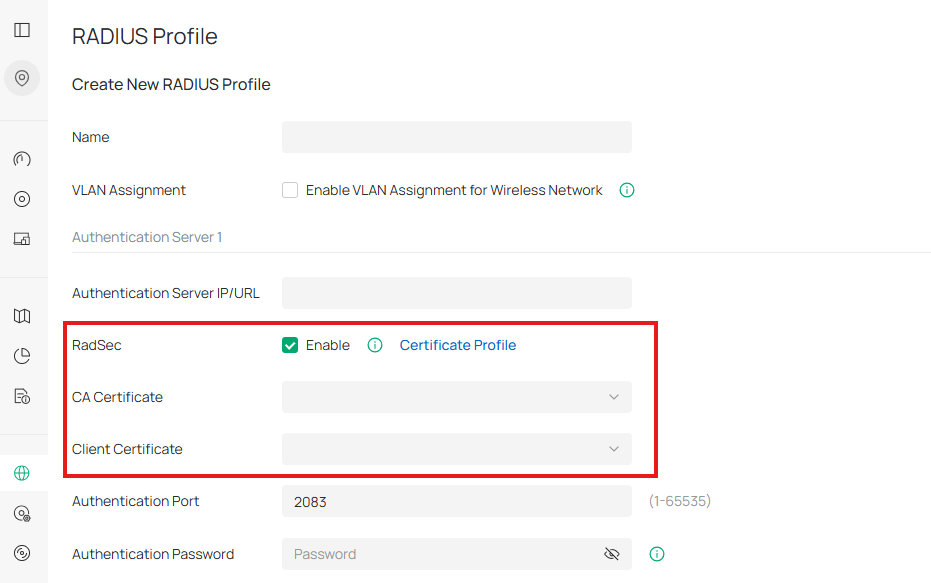Open the CA Certificate dropdown

click(x=456, y=397)
